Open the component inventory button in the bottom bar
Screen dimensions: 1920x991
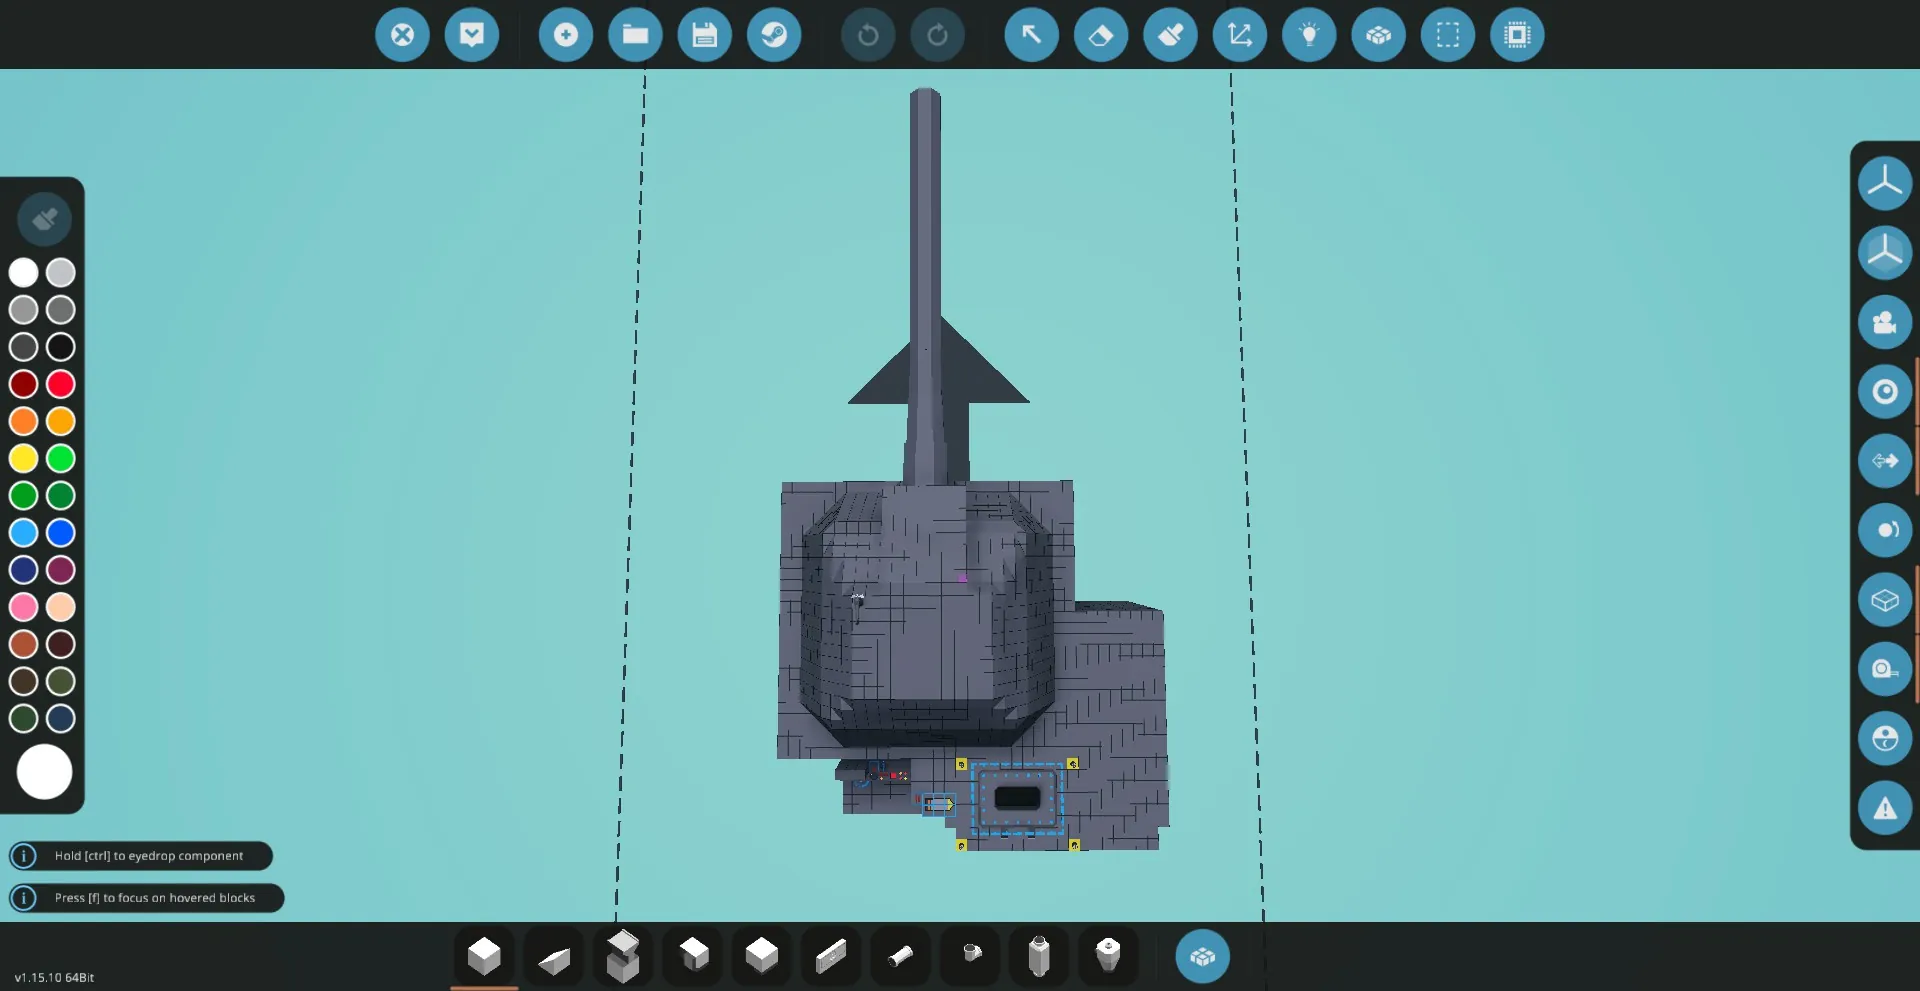click(1202, 957)
